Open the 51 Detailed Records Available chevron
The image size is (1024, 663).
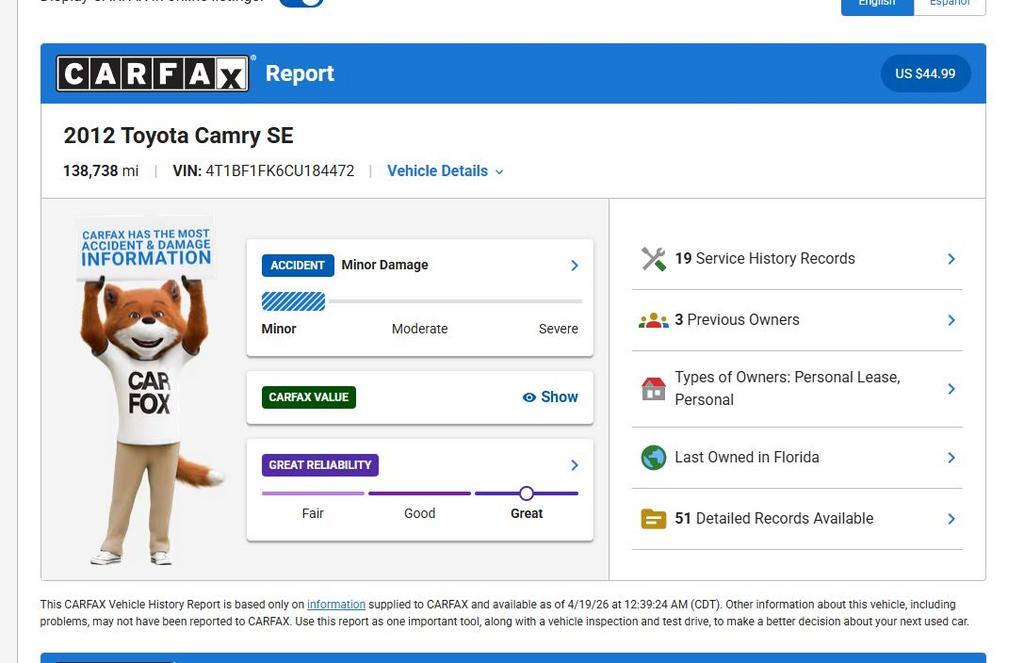tap(952, 519)
